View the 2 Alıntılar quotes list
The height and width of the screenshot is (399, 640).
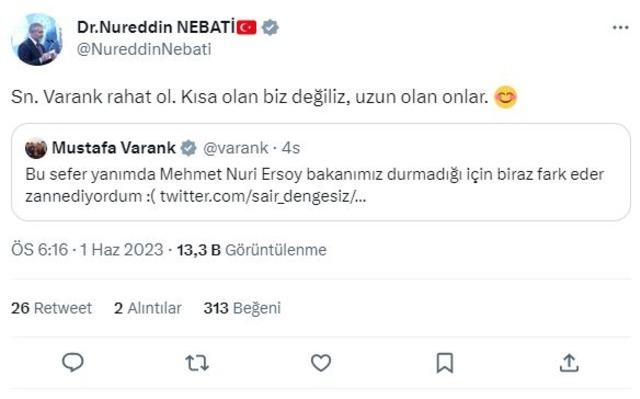pos(148,308)
